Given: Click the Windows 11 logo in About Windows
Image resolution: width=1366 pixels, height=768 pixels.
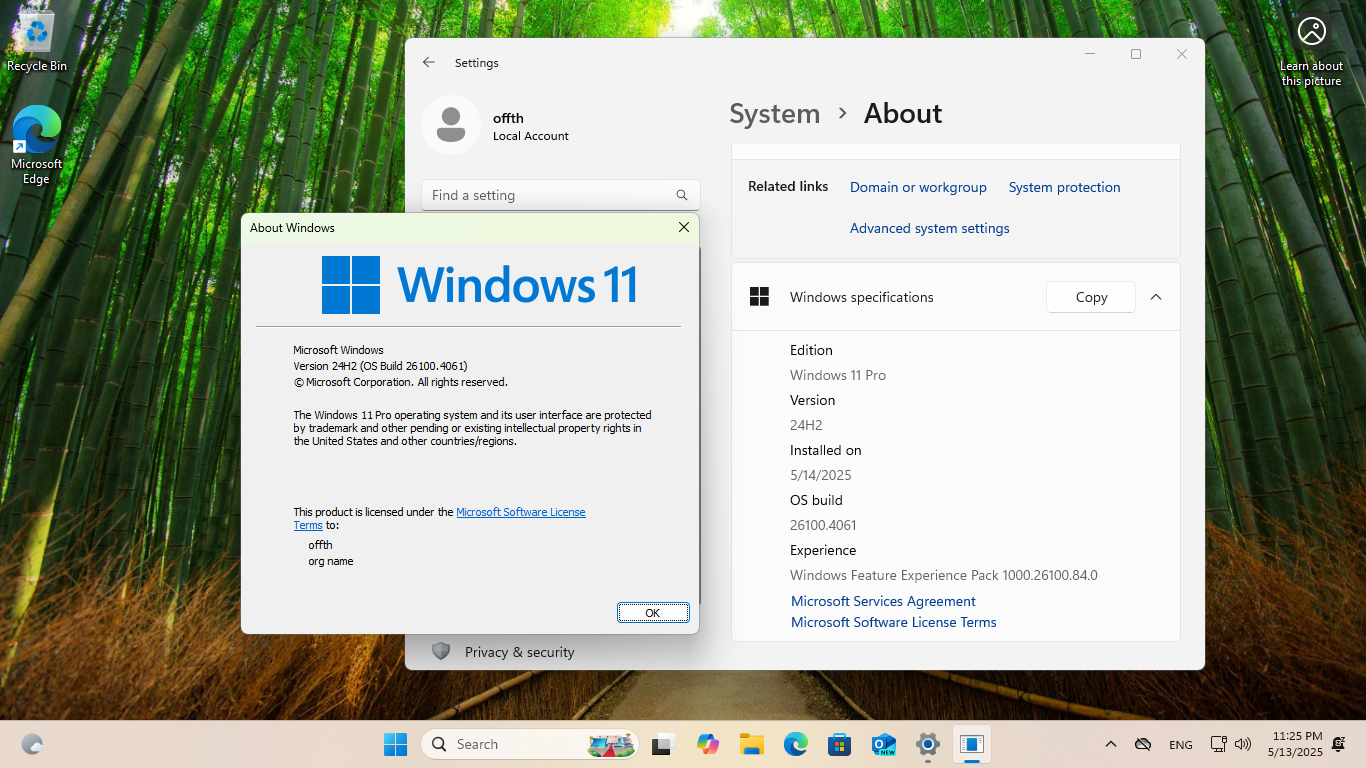Looking at the screenshot, I should pyautogui.click(x=480, y=285).
